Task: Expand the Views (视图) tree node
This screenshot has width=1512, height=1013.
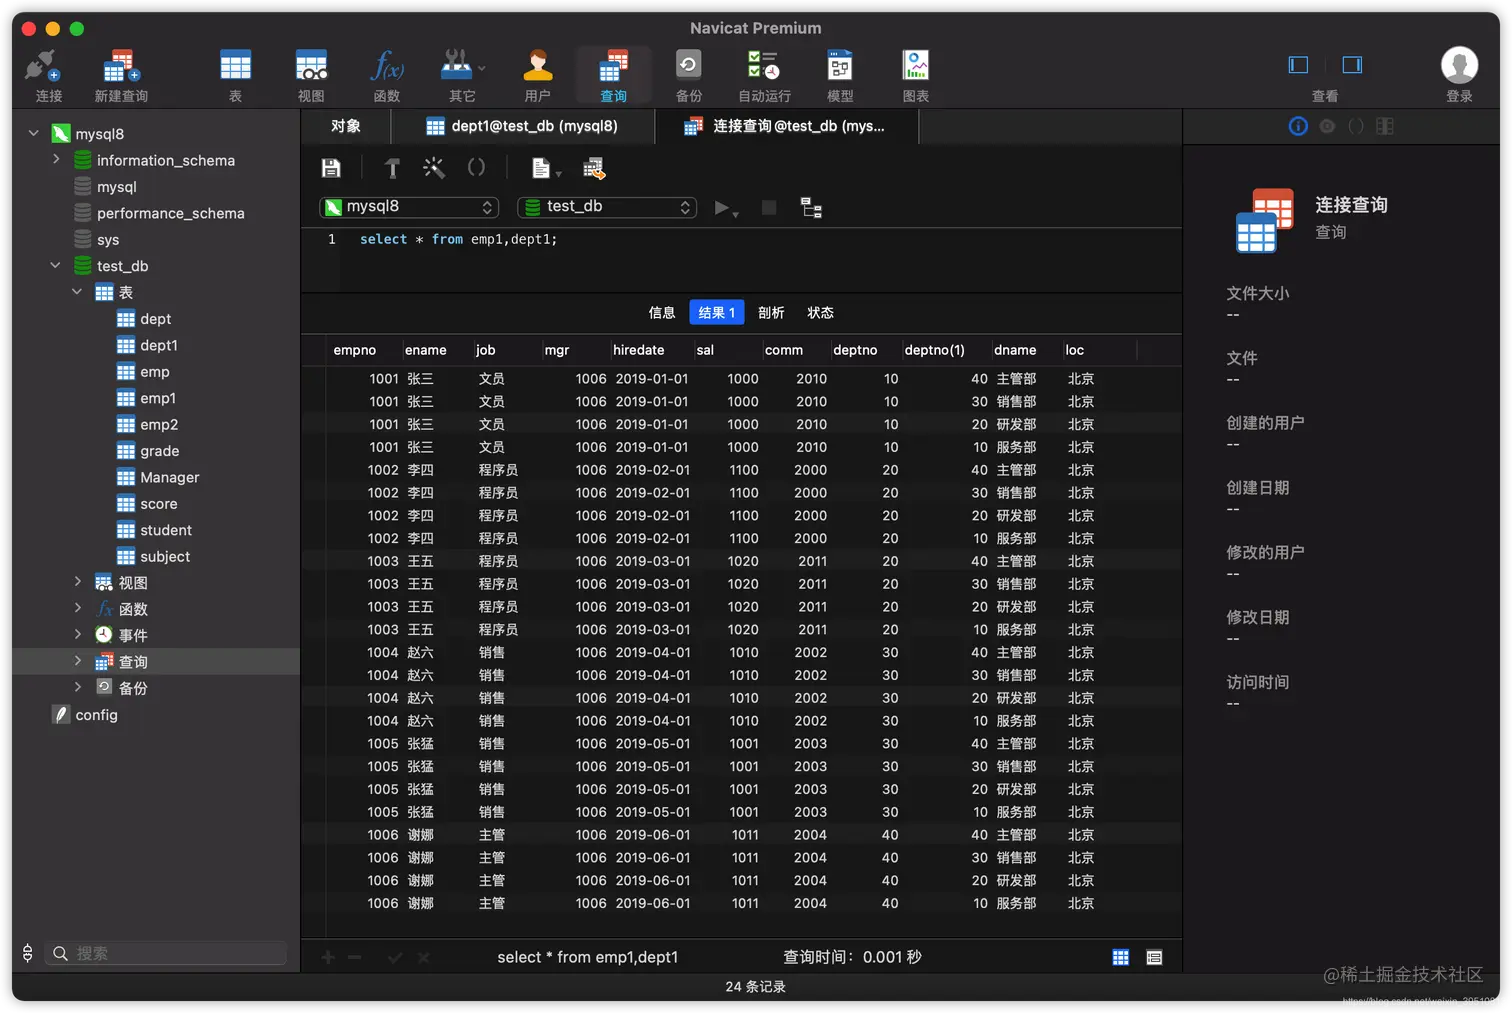Action: click(78, 581)
